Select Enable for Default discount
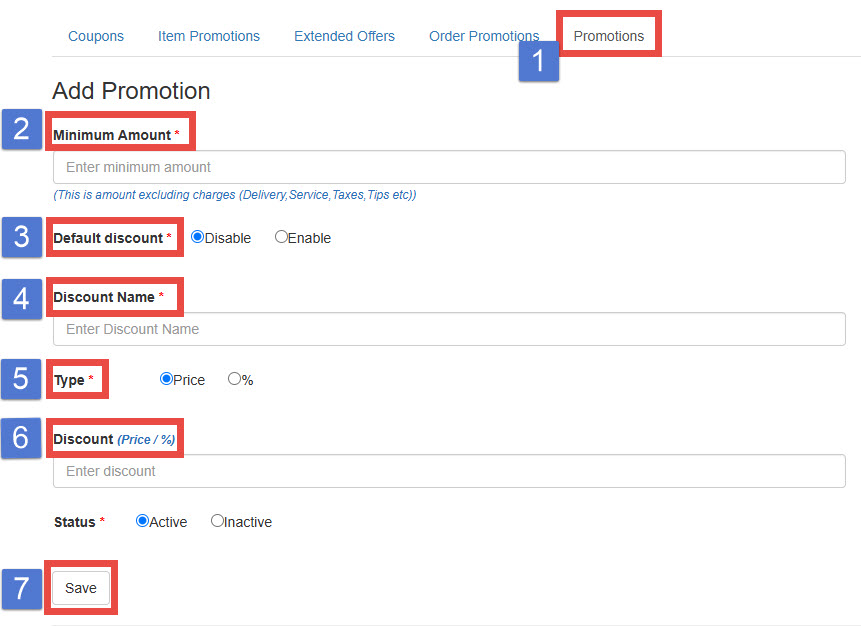 (x=281, y=238)
